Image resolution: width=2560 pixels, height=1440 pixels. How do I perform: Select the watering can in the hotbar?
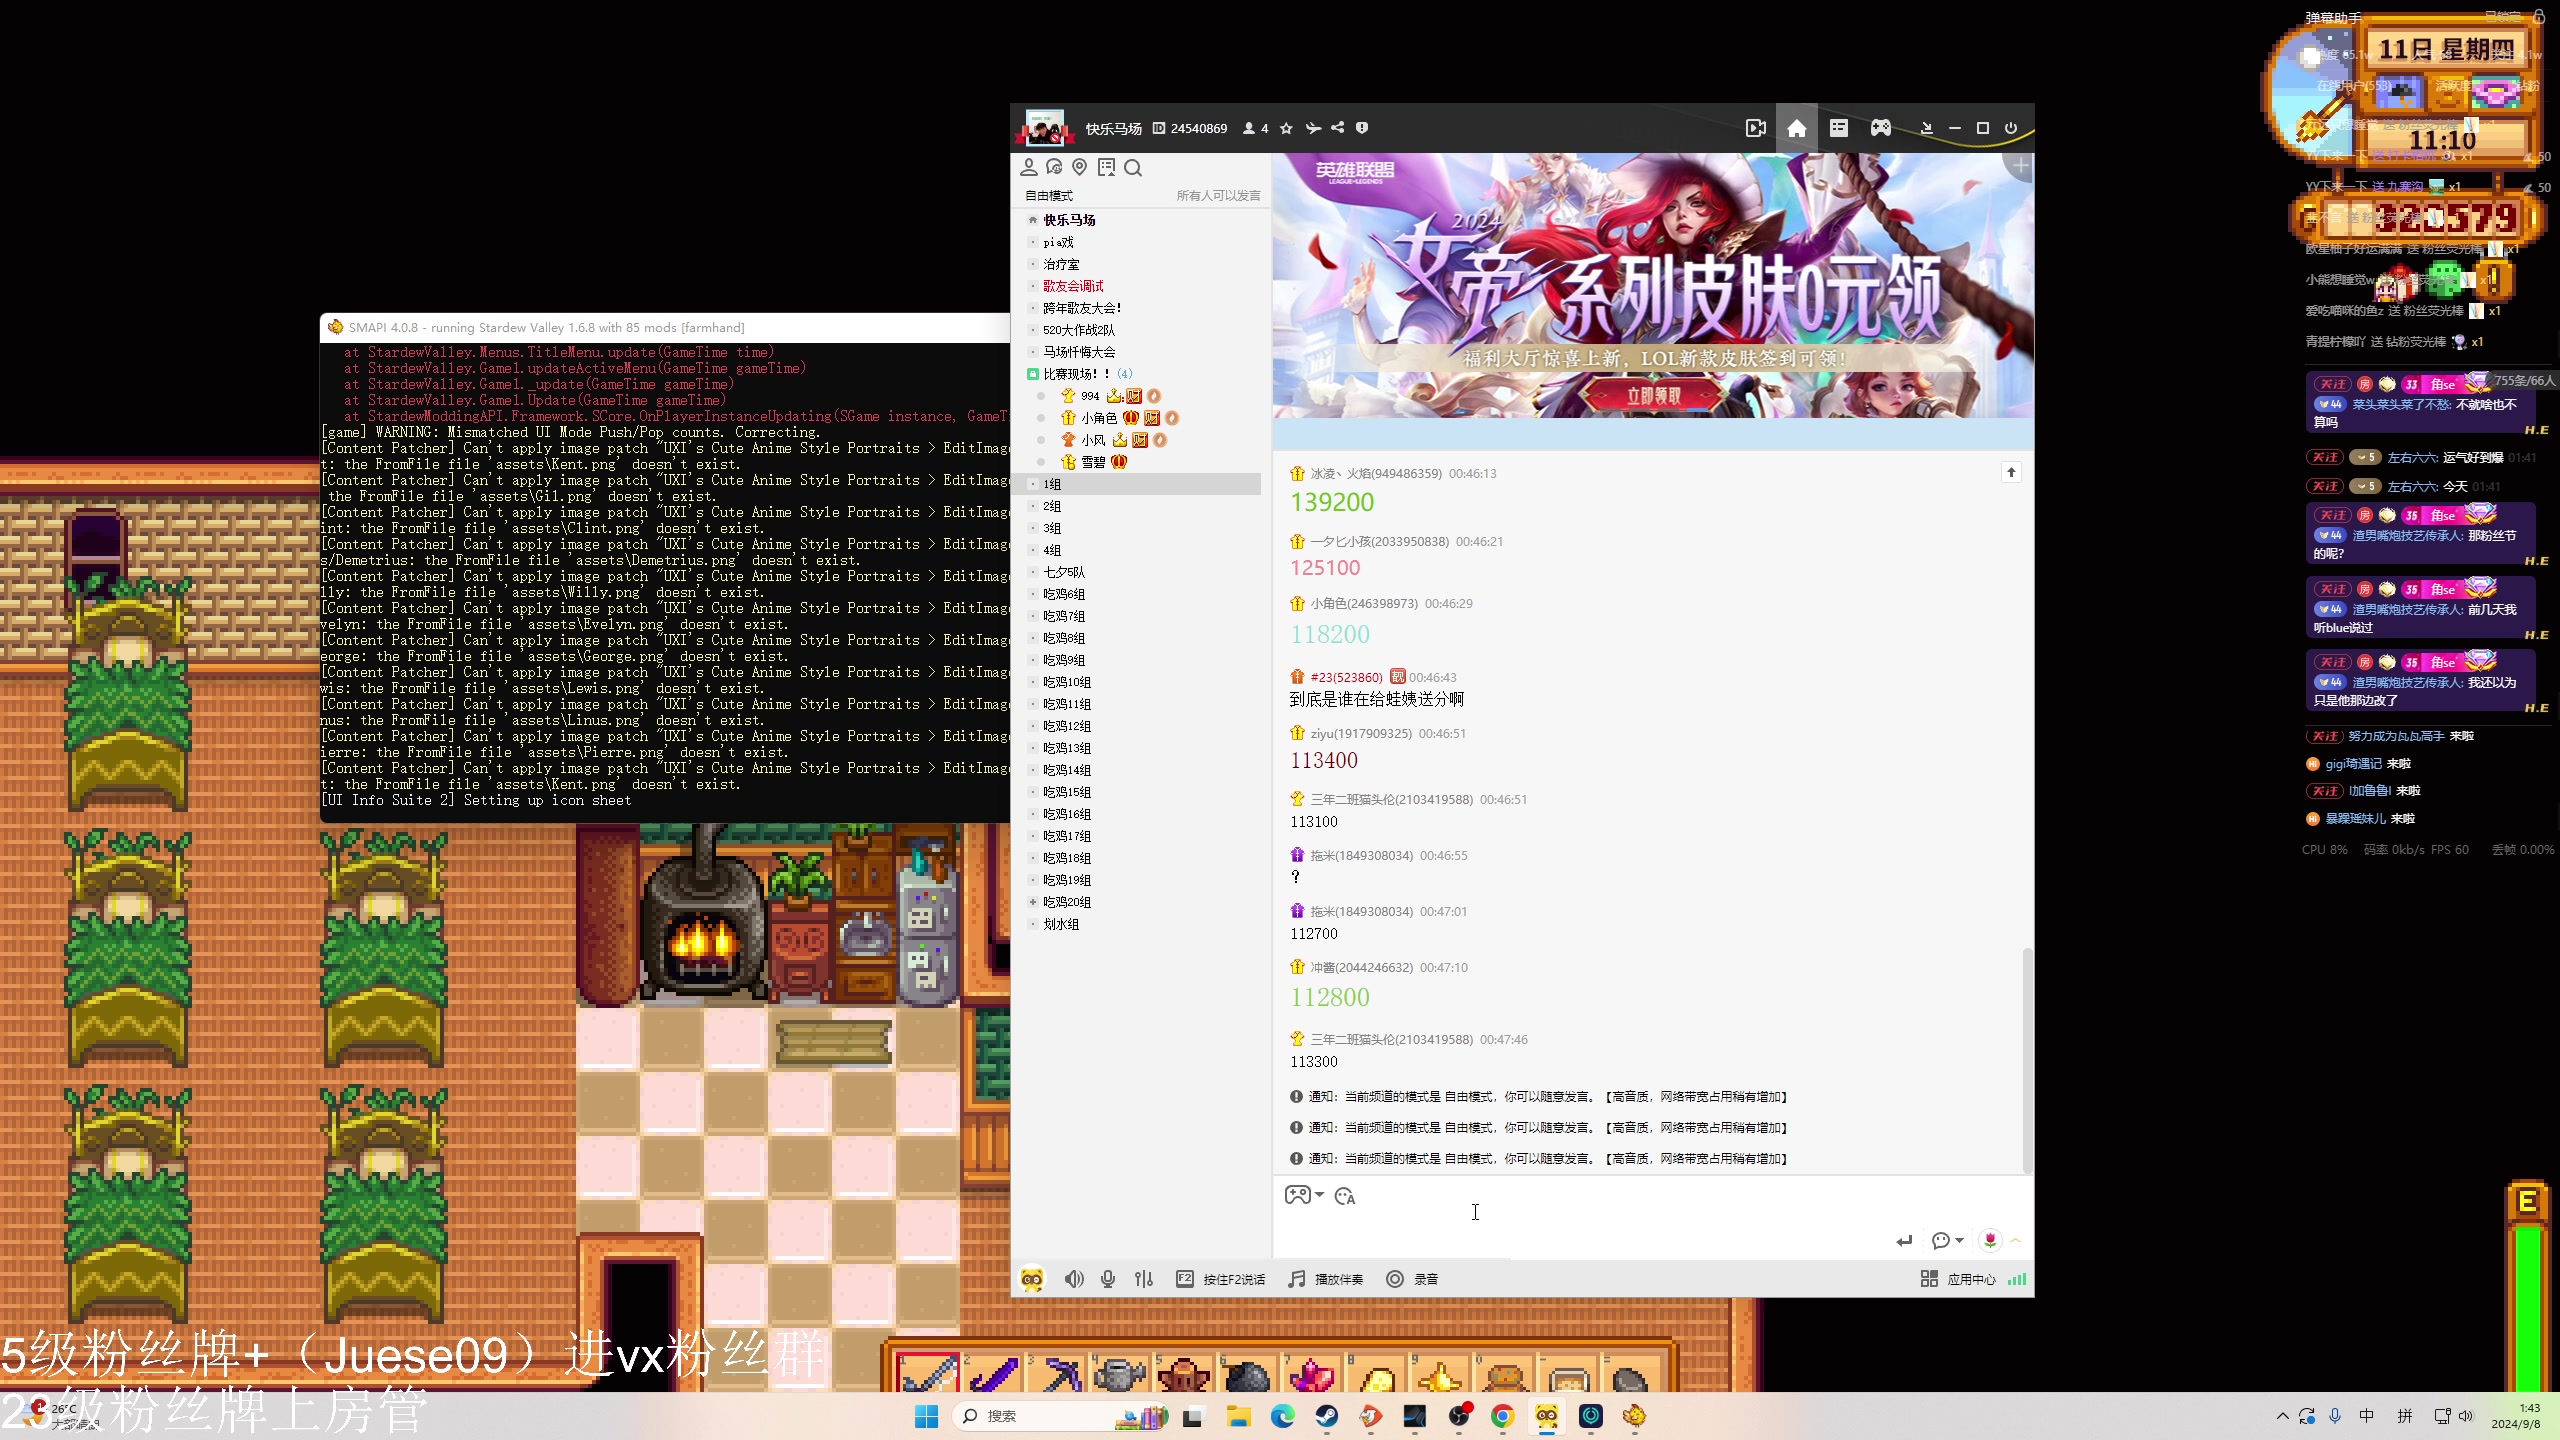pyautogui.click(x=1120, y=1375)
